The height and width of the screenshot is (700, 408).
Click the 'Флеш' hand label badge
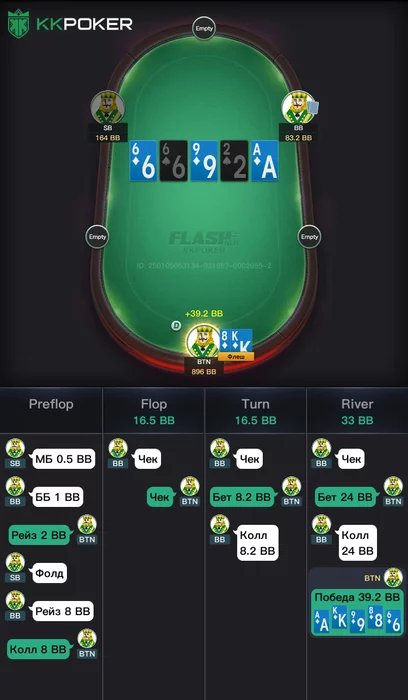236,356
